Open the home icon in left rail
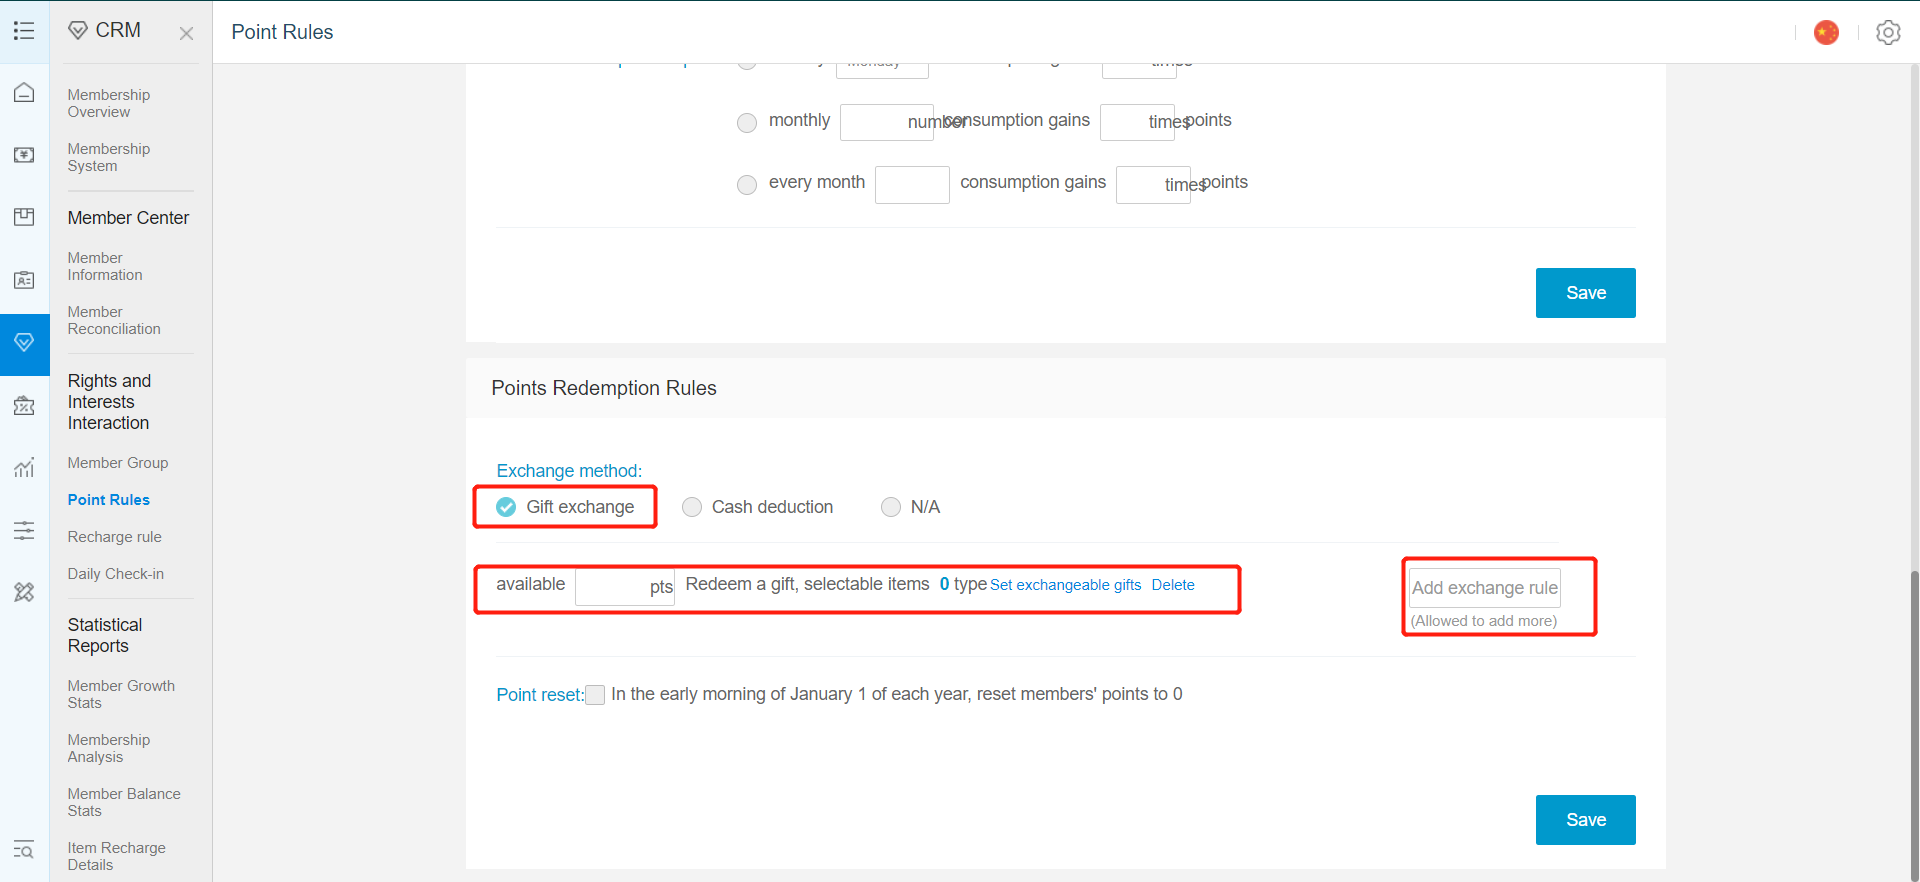The image size is (1920, 882). 24,93
